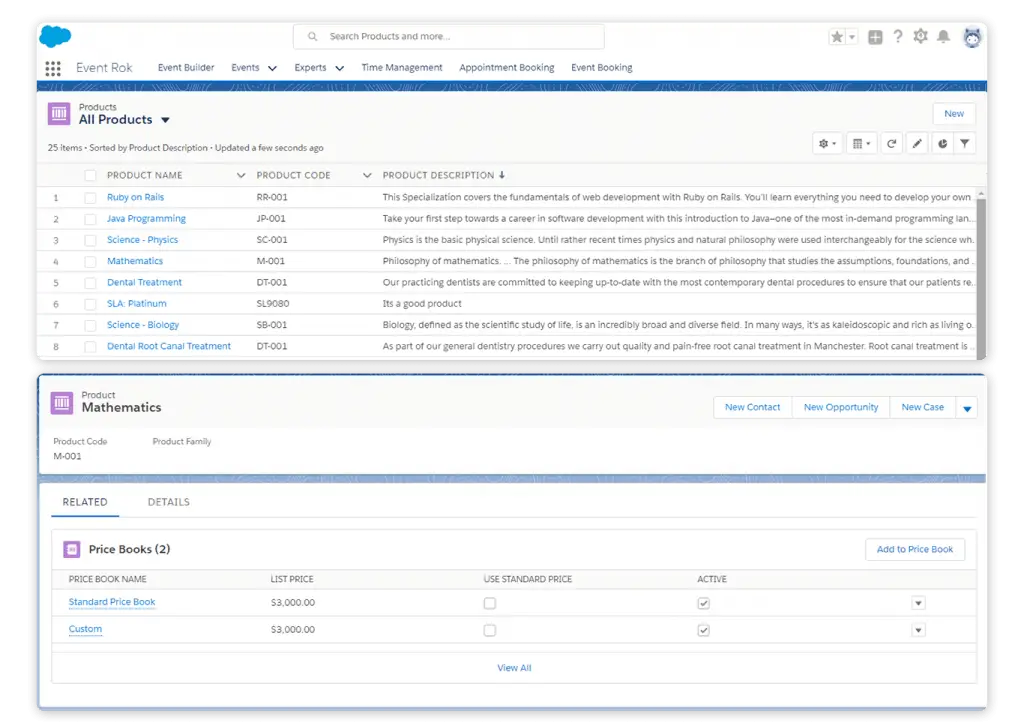Click the Search Products input field

click(x=449, y=37)
